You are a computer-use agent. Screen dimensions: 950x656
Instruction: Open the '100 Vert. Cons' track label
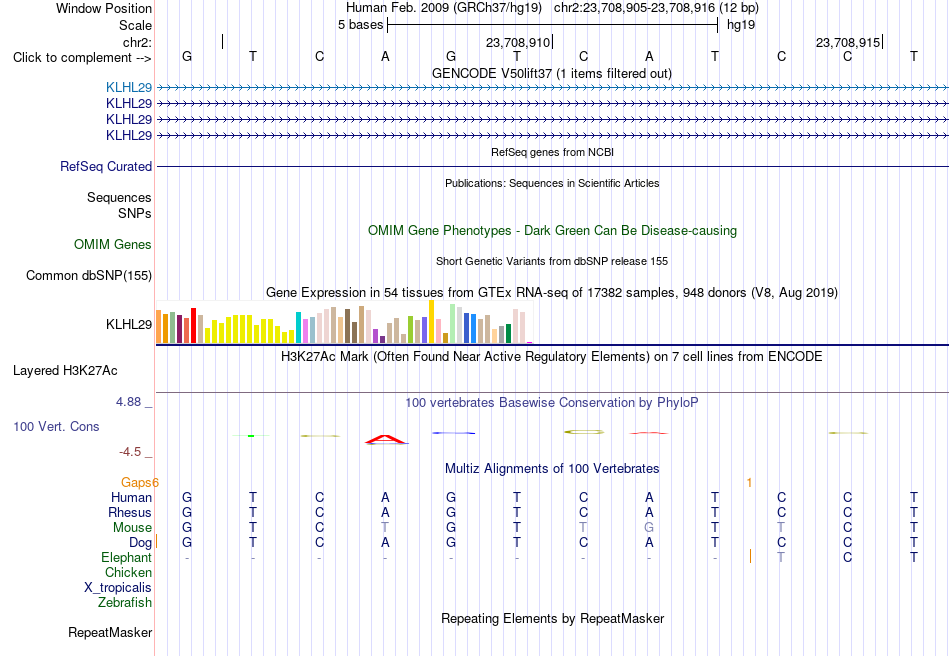coord(56,426)
